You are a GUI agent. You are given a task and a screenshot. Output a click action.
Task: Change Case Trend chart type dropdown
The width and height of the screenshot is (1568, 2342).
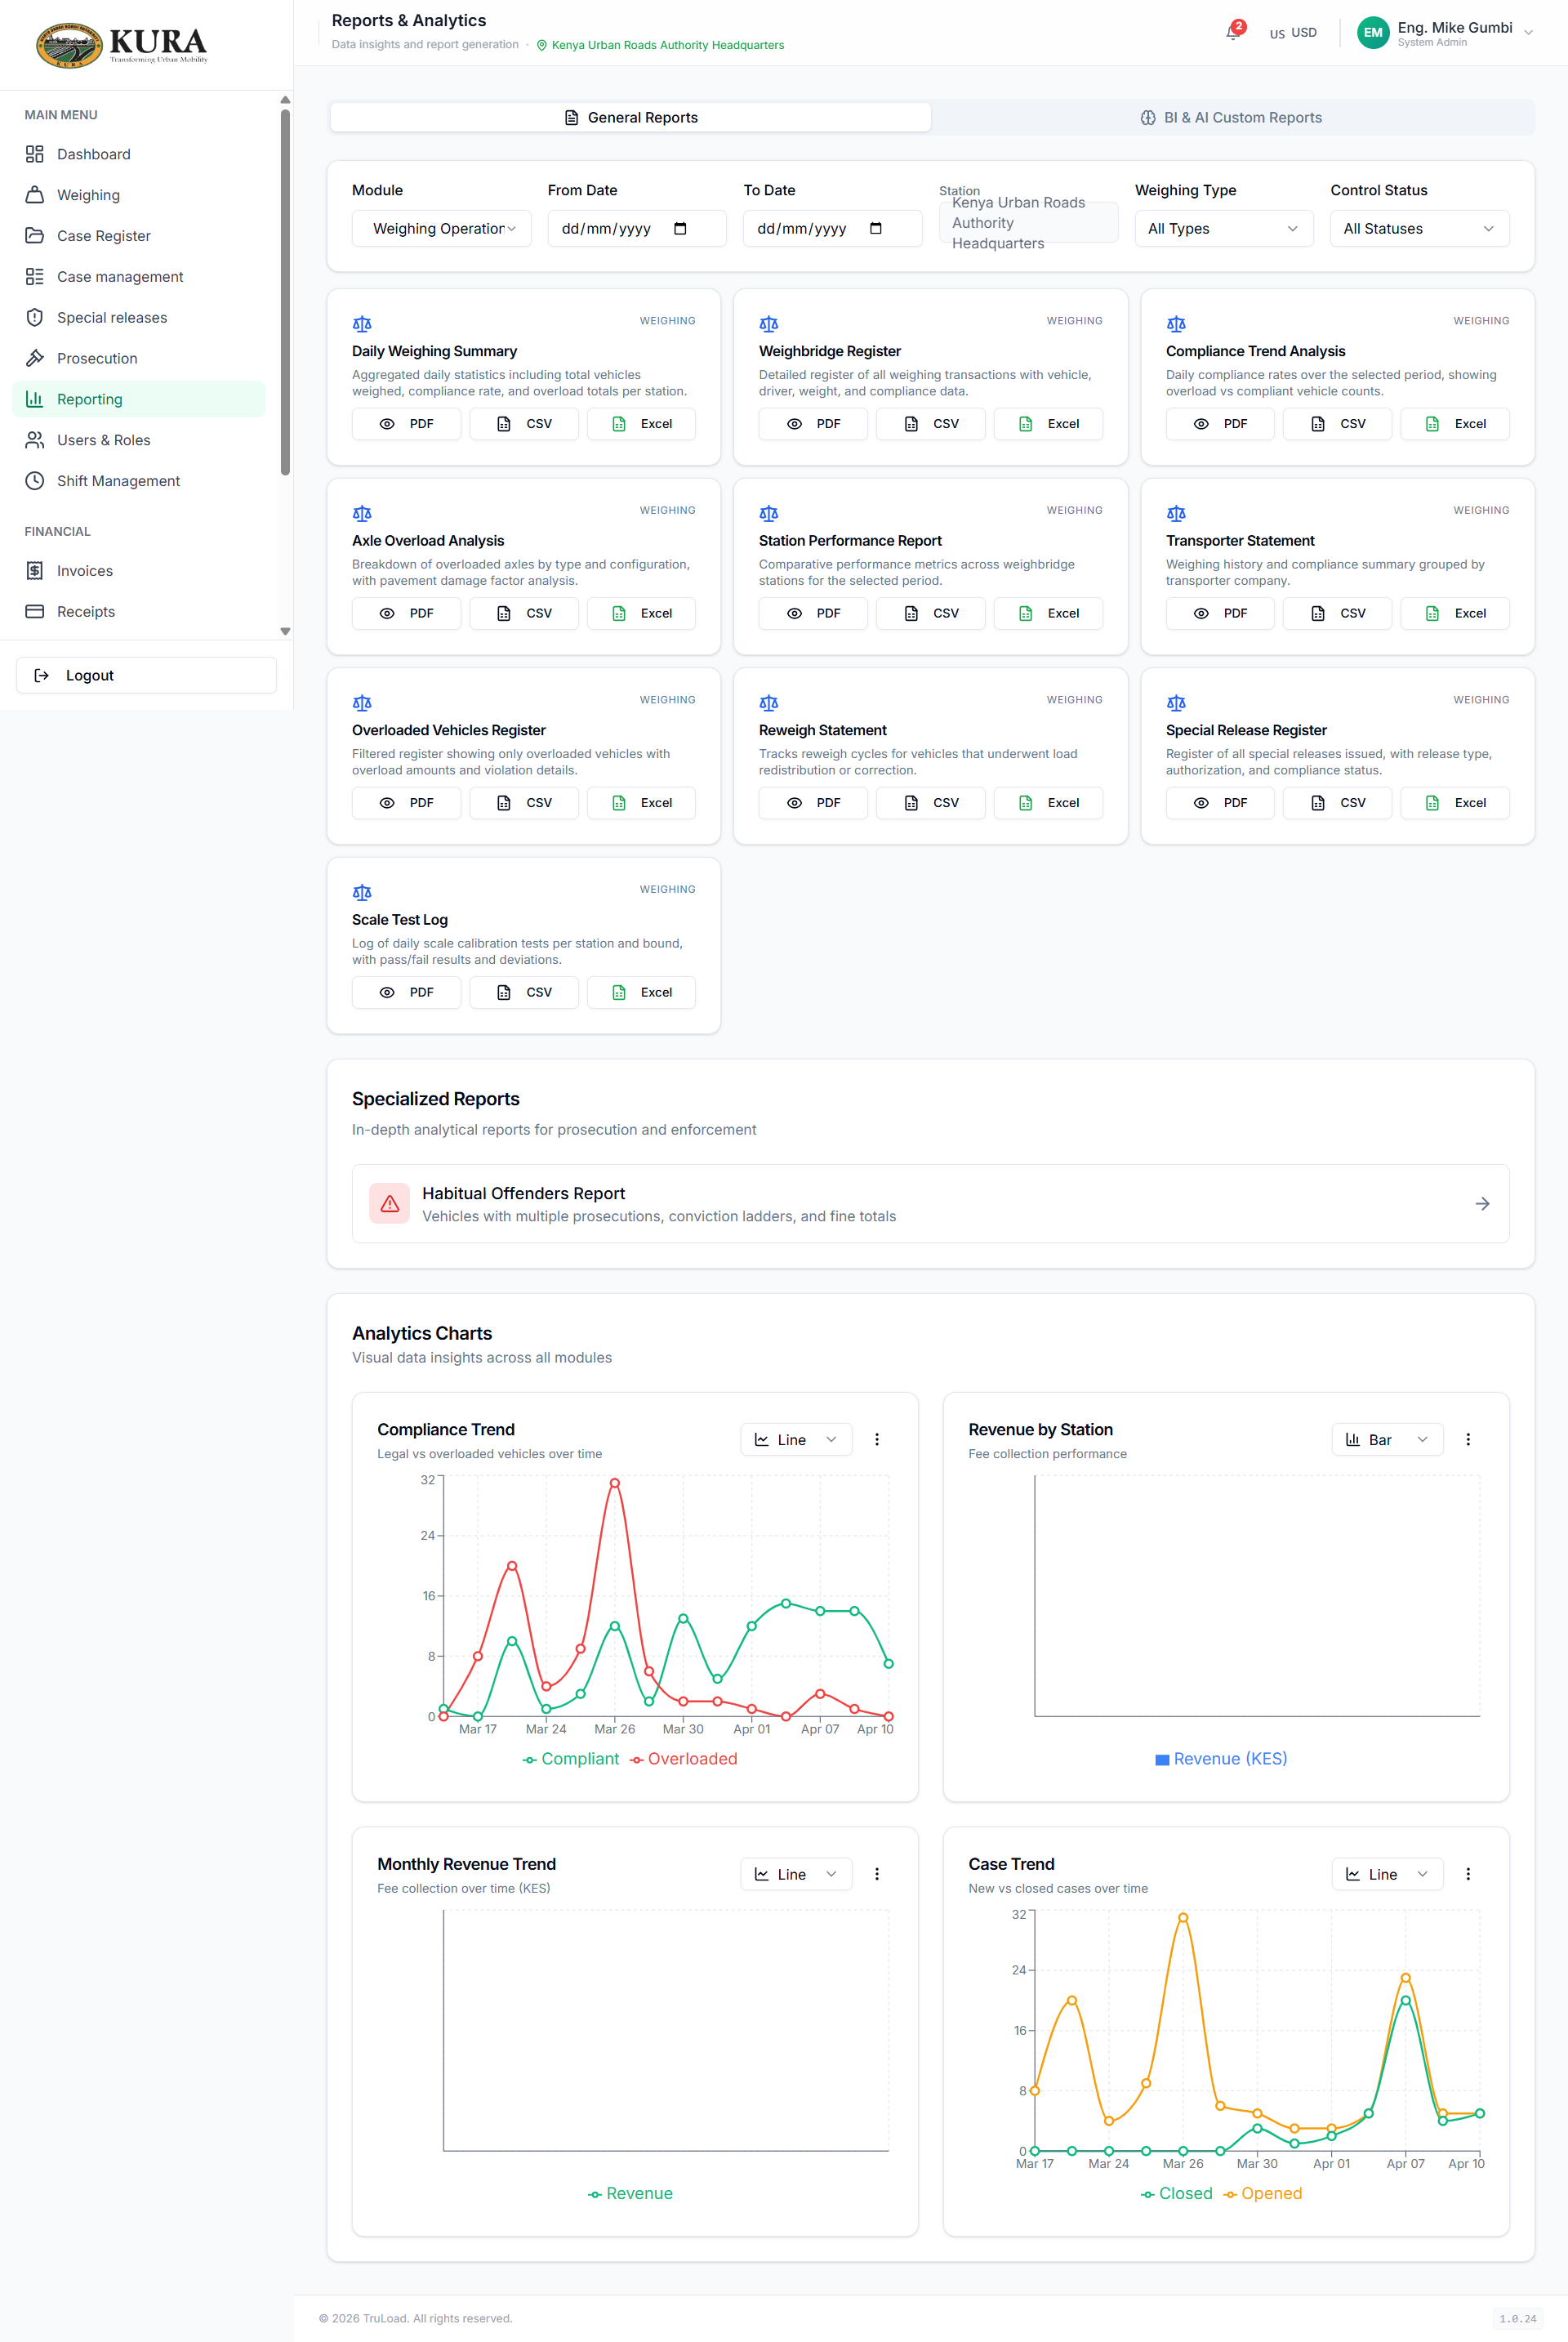point(1387,1874)
